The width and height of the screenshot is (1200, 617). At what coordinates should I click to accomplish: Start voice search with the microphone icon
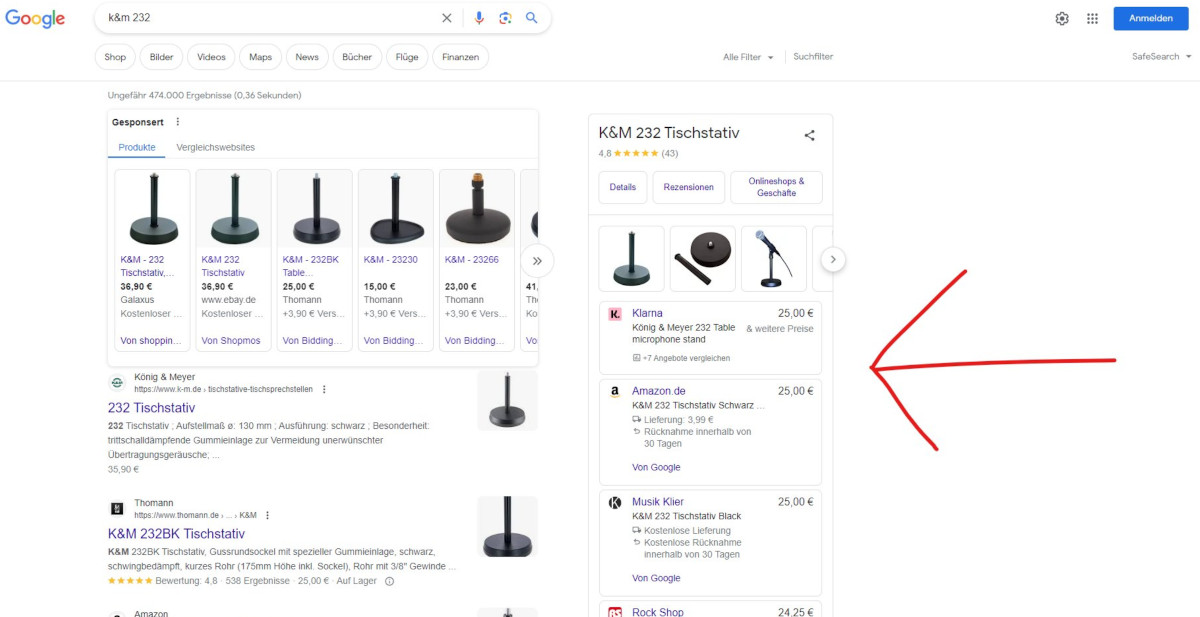point(479,18)
